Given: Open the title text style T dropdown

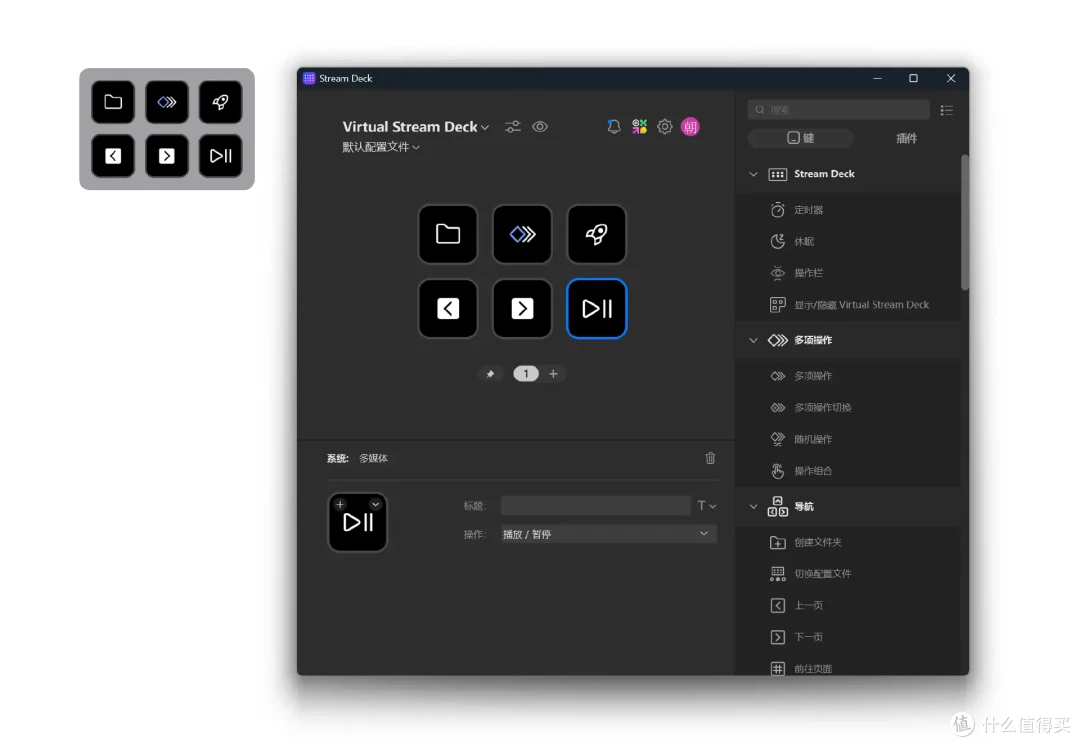Looking at the screenshot, I should (x=707, y=505).
